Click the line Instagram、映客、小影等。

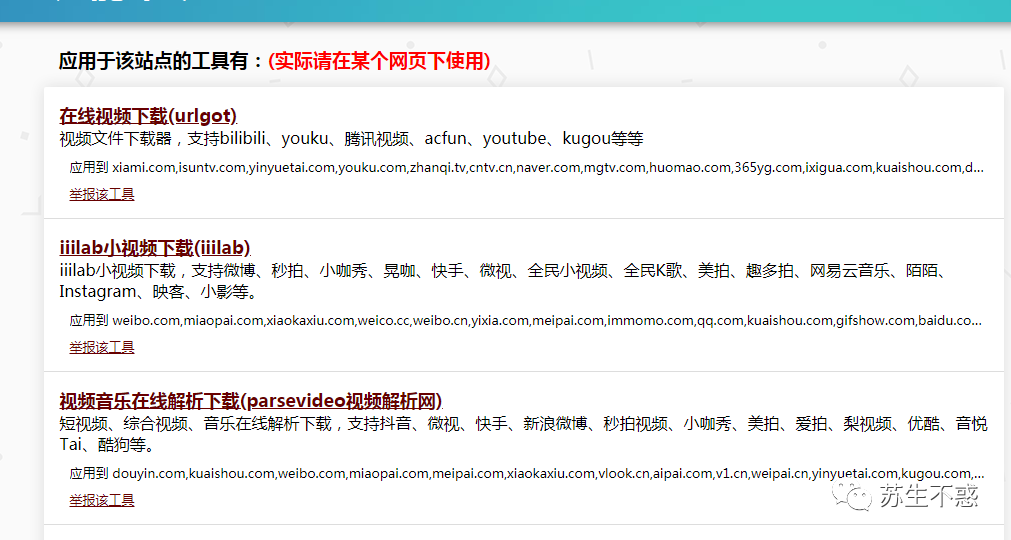coord(159,292)
